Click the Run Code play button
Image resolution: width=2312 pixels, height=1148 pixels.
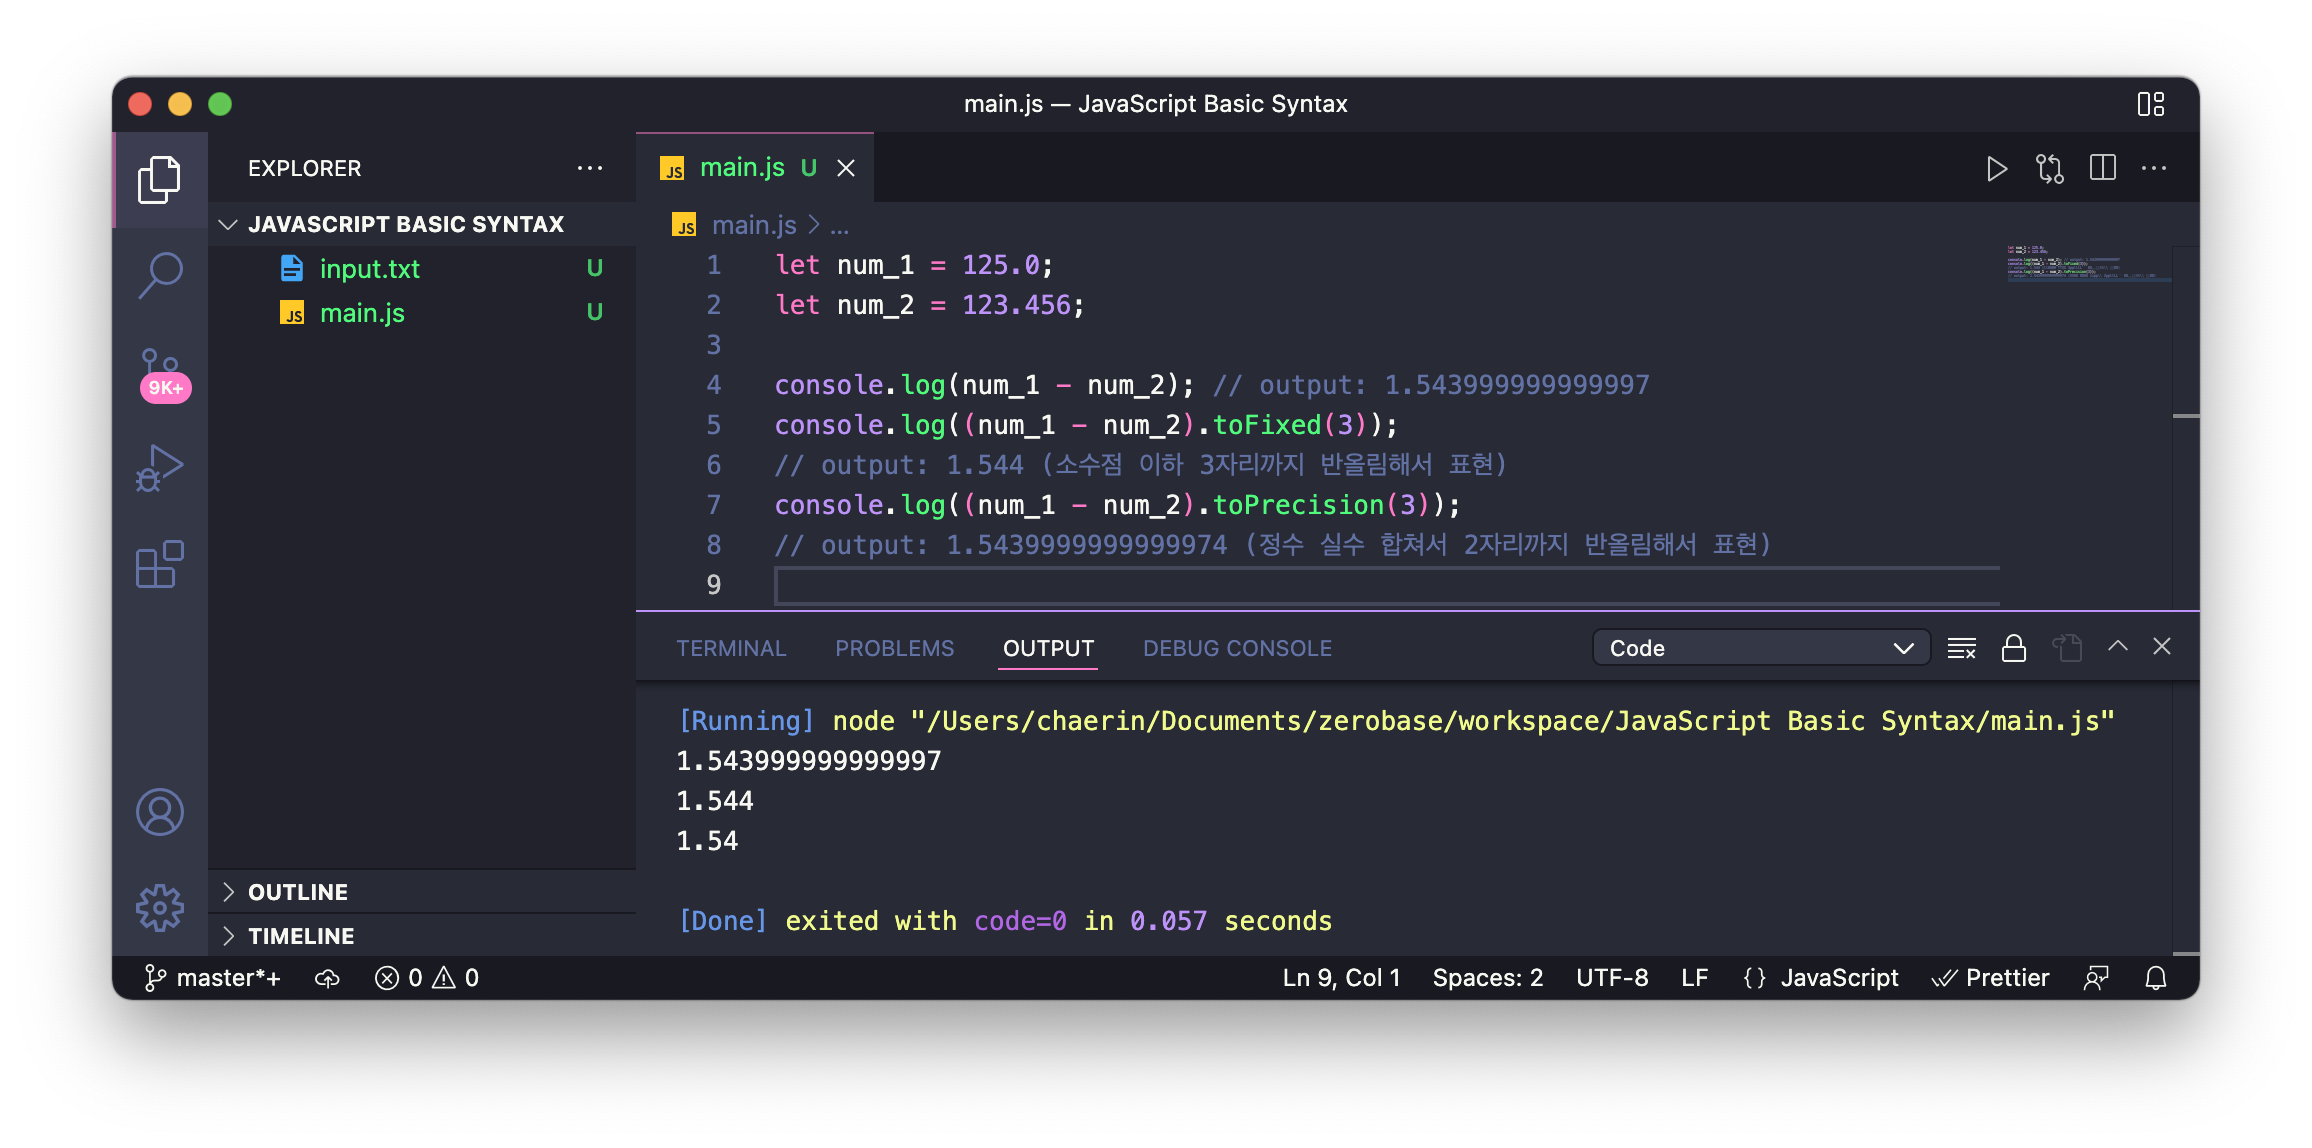click(1996, 169)
